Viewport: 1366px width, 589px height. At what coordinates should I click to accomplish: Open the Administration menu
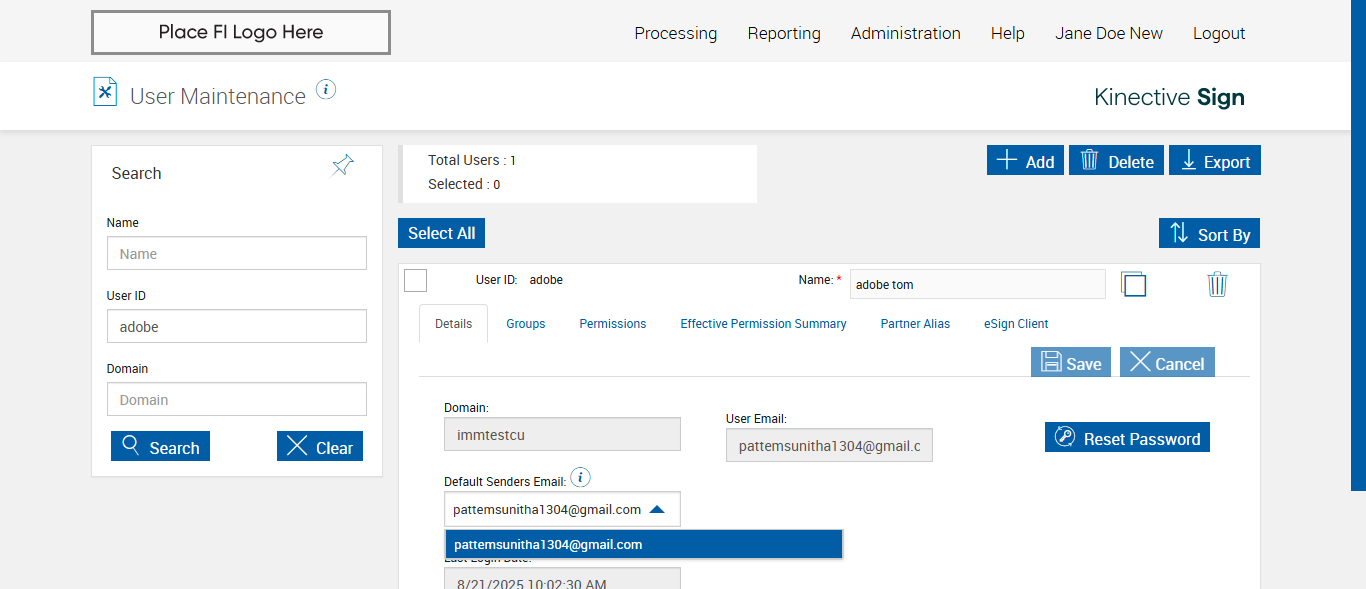[x=905, y=33]
